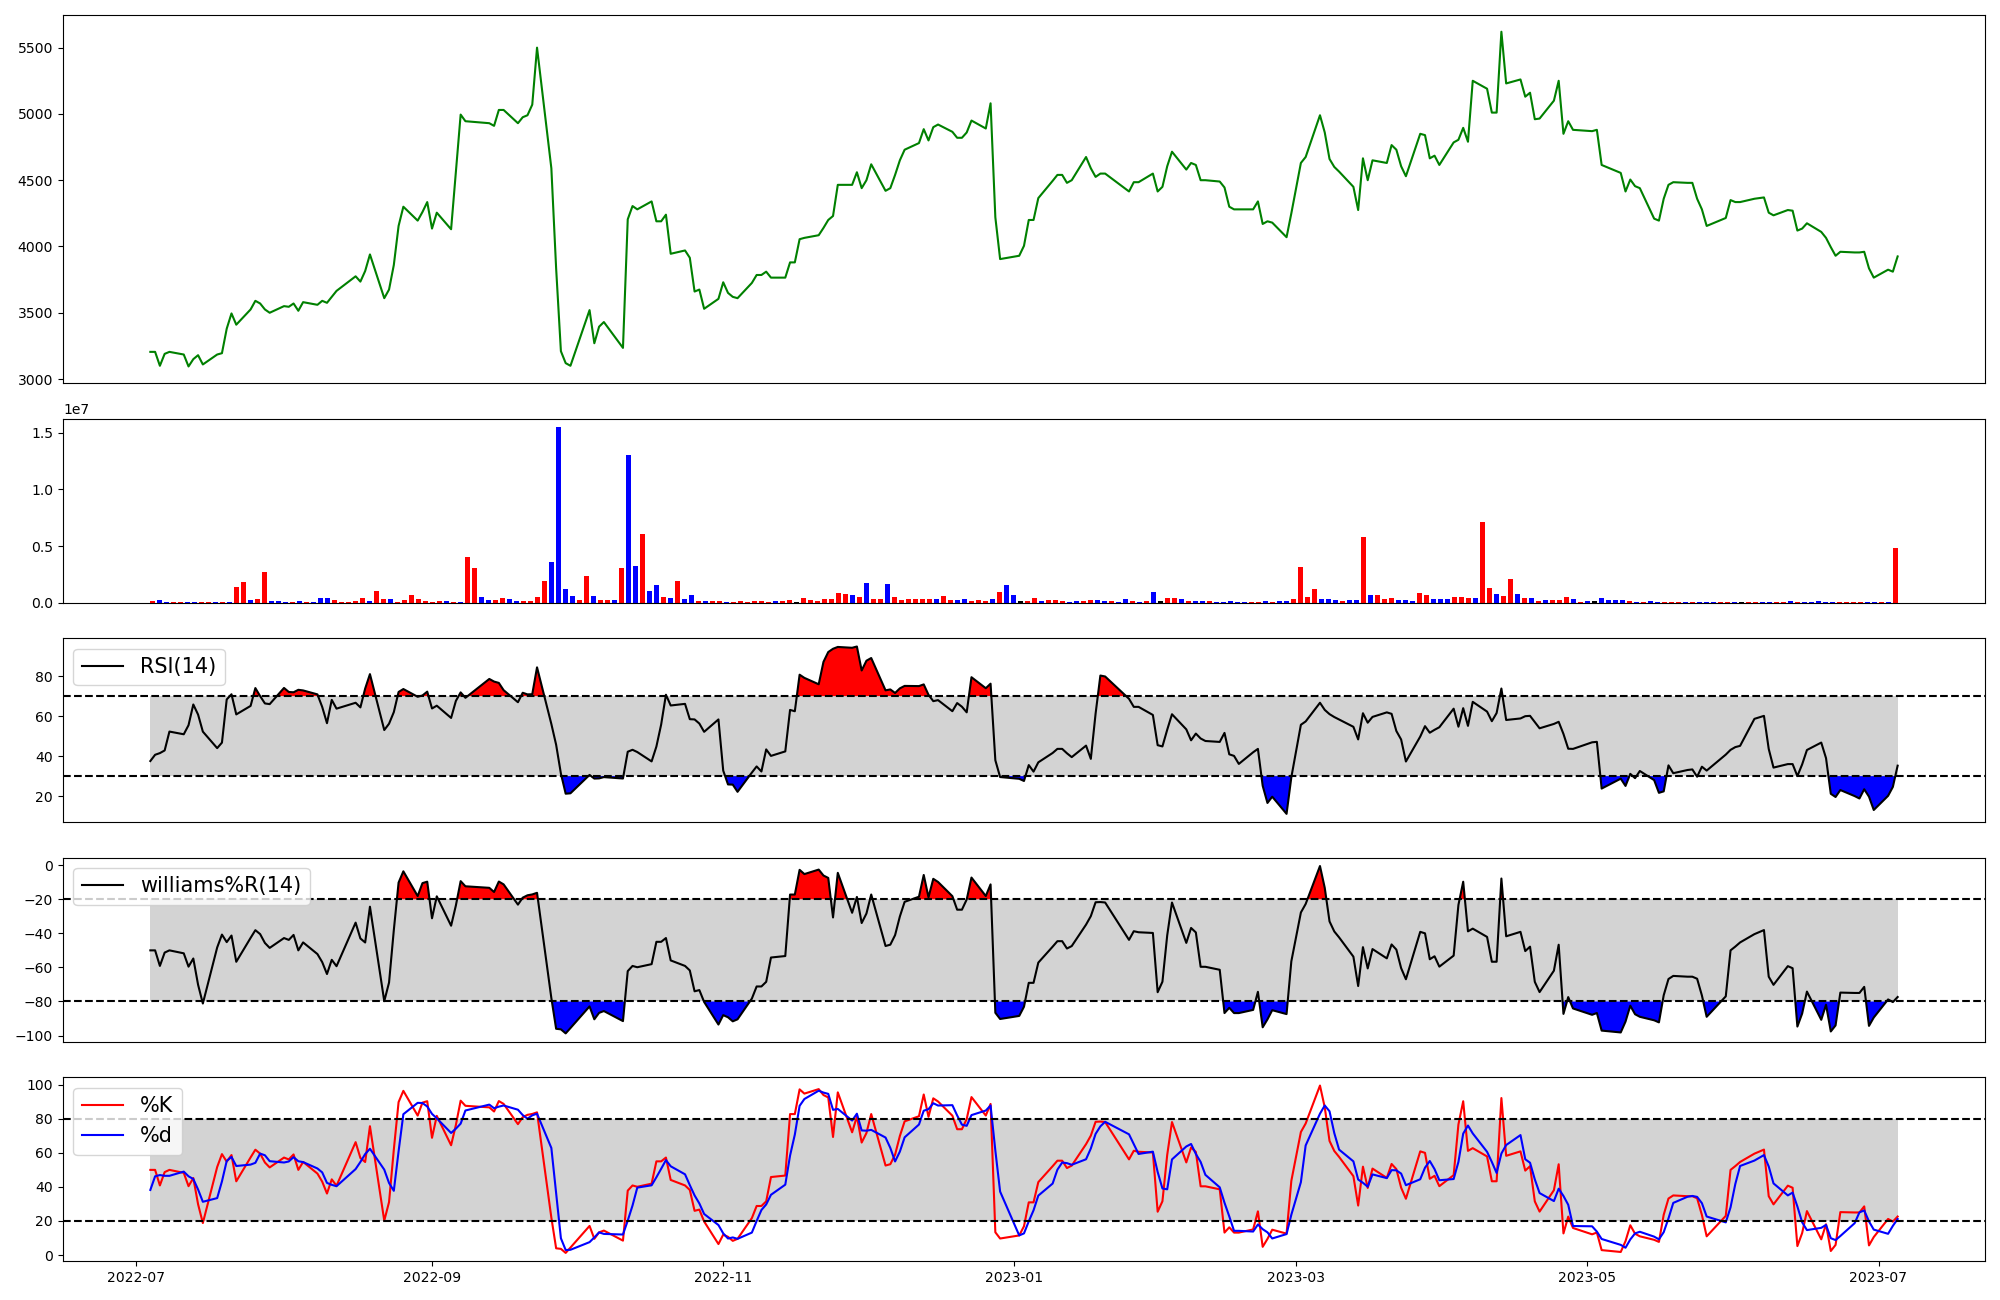Click the 5500 price axis label

click(36, 48)
